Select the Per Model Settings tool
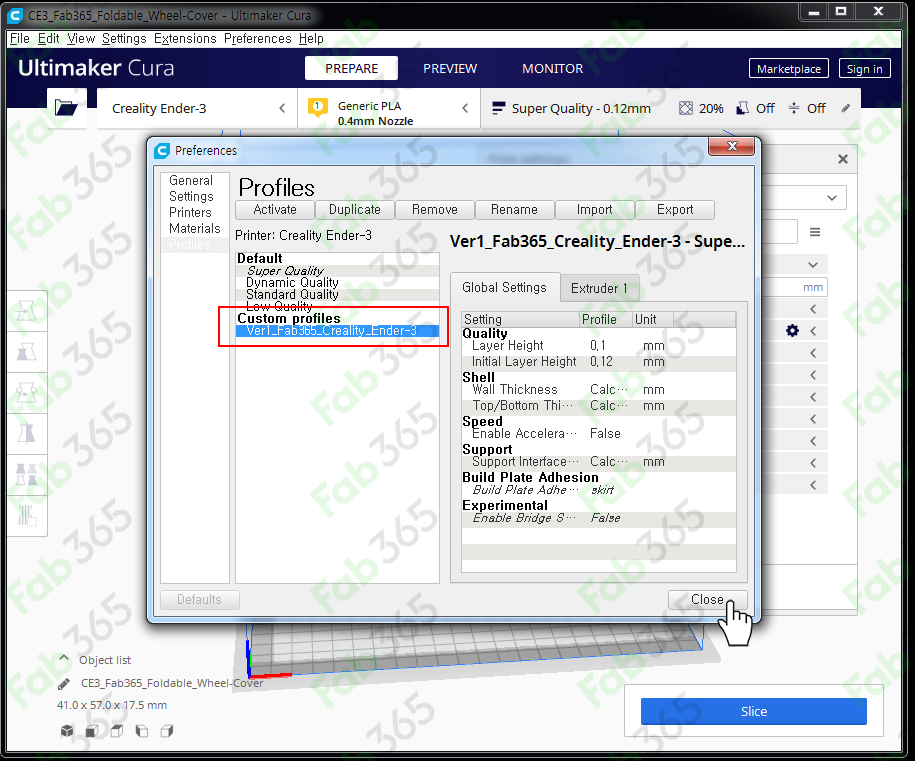 click(x=27, y=474)
